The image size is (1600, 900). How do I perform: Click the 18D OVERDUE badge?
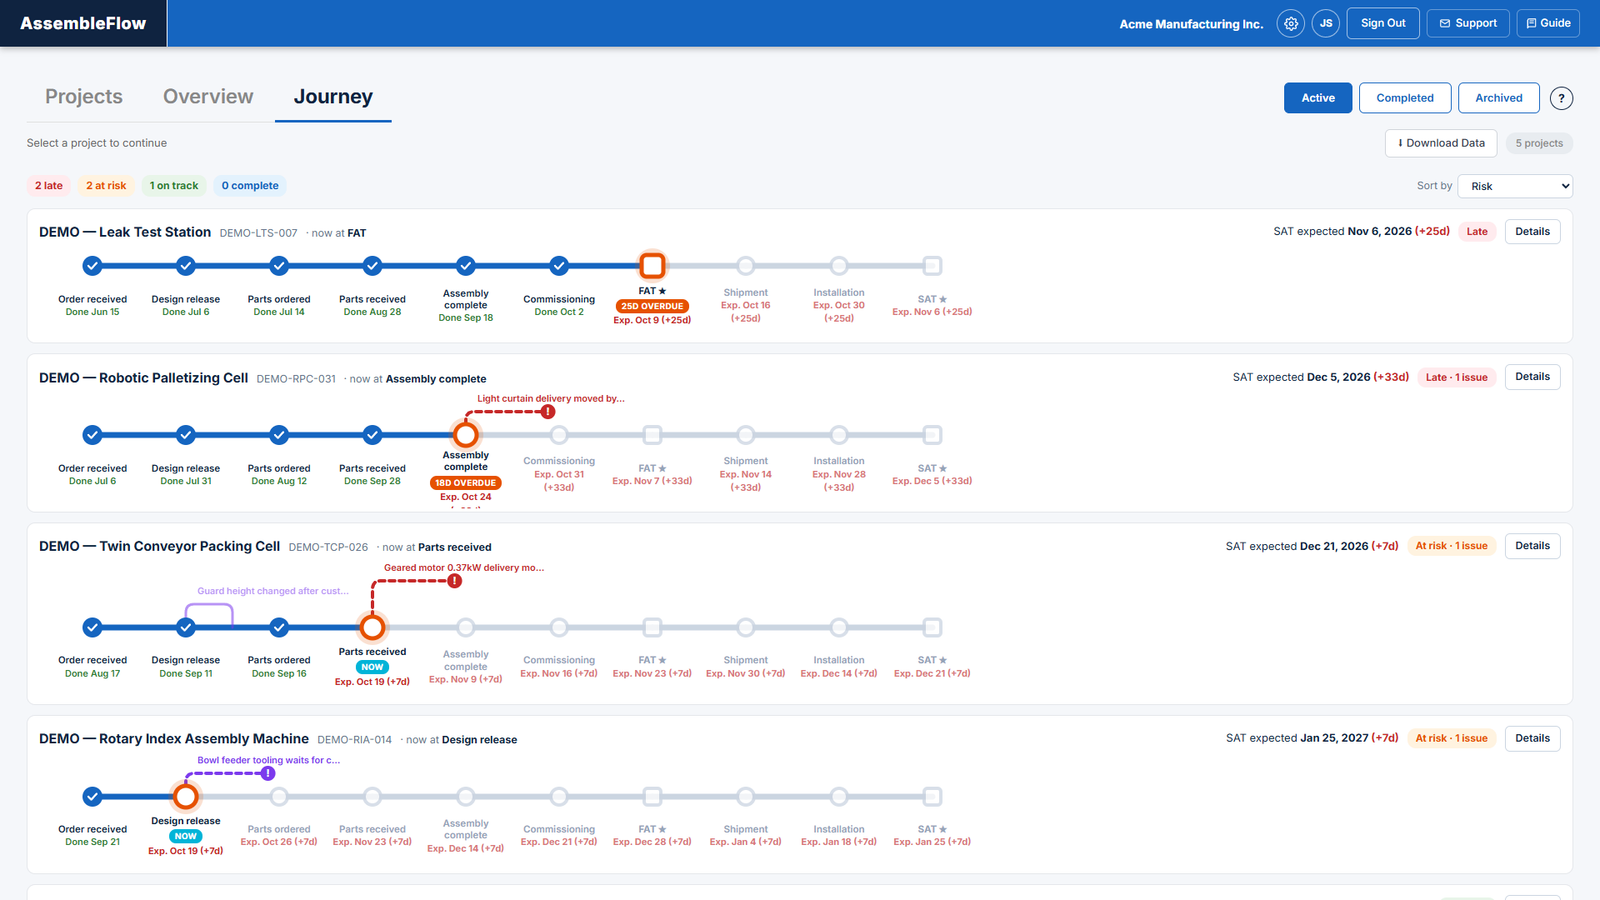[466, 483]
